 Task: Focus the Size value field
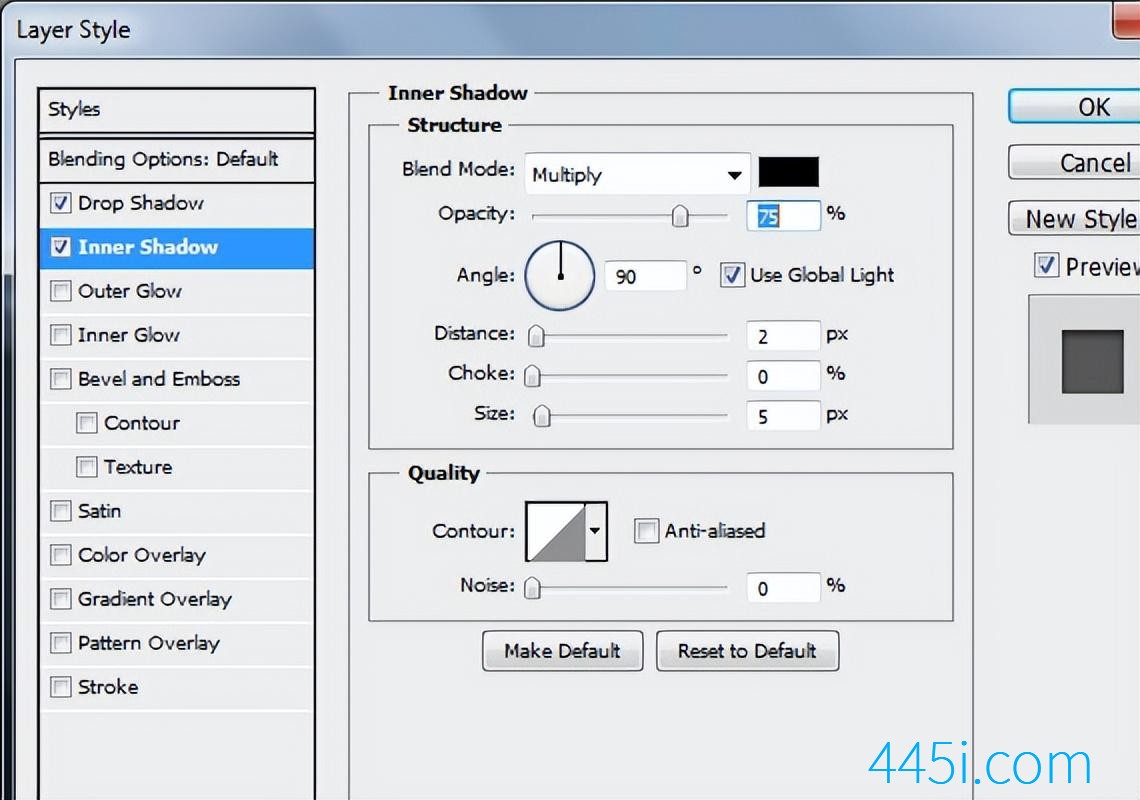pos(784,416)
